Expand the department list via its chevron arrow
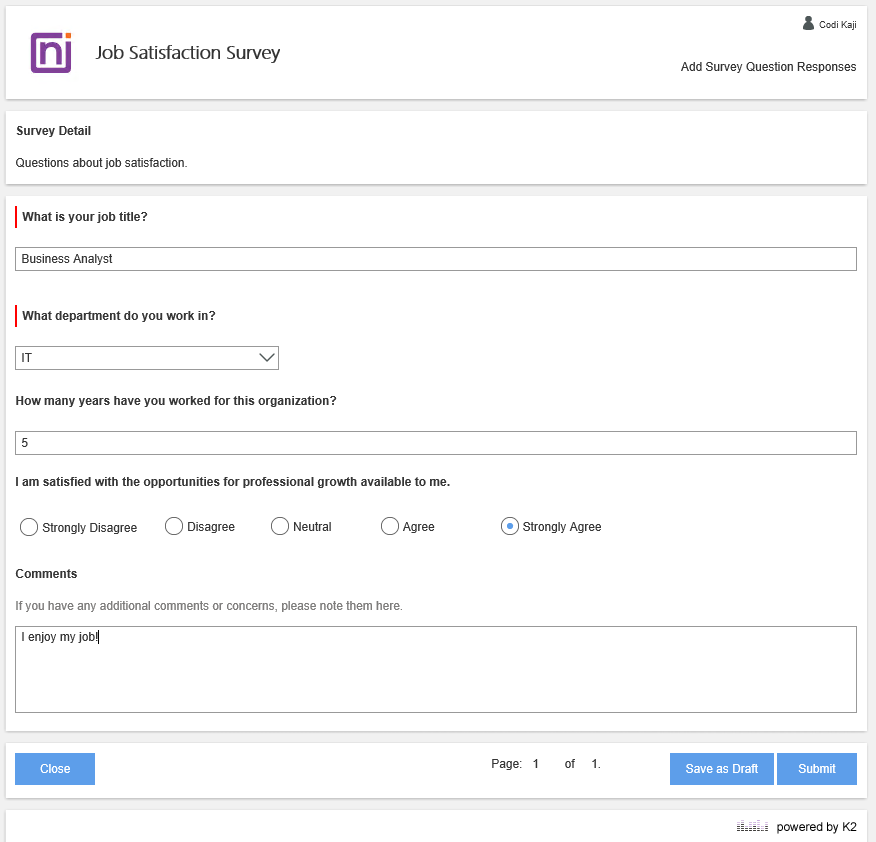This screenshot has width=876, height=842. coord(265,357)
